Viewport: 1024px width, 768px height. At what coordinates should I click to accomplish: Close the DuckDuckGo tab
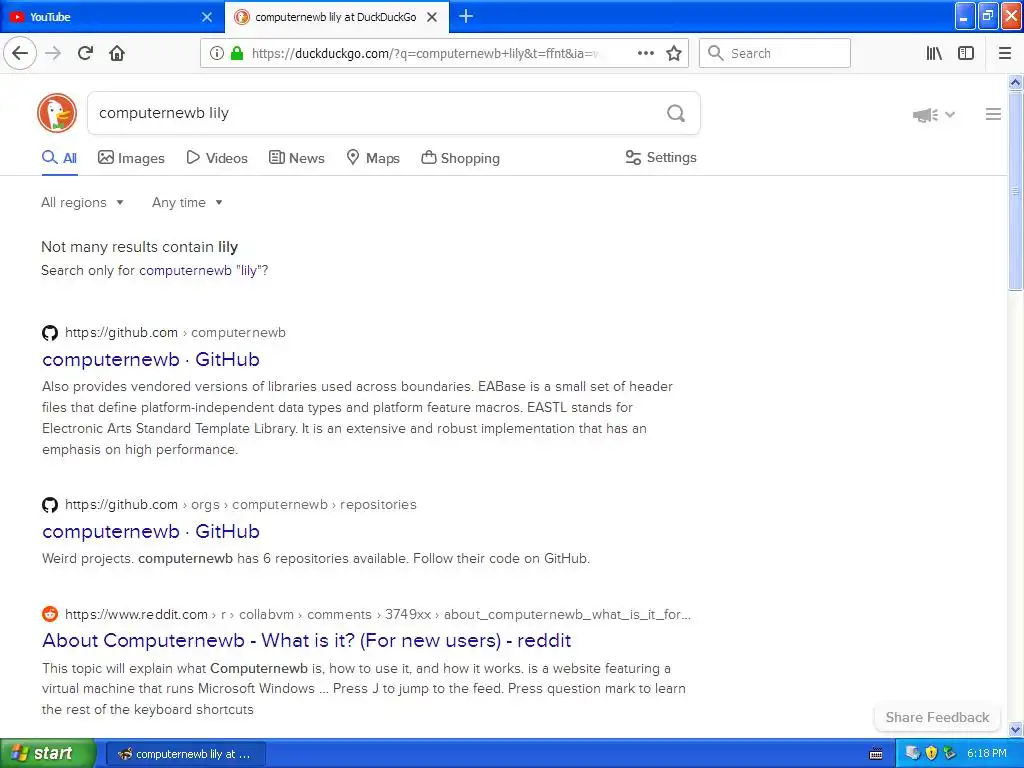click(x=432, y=17)
